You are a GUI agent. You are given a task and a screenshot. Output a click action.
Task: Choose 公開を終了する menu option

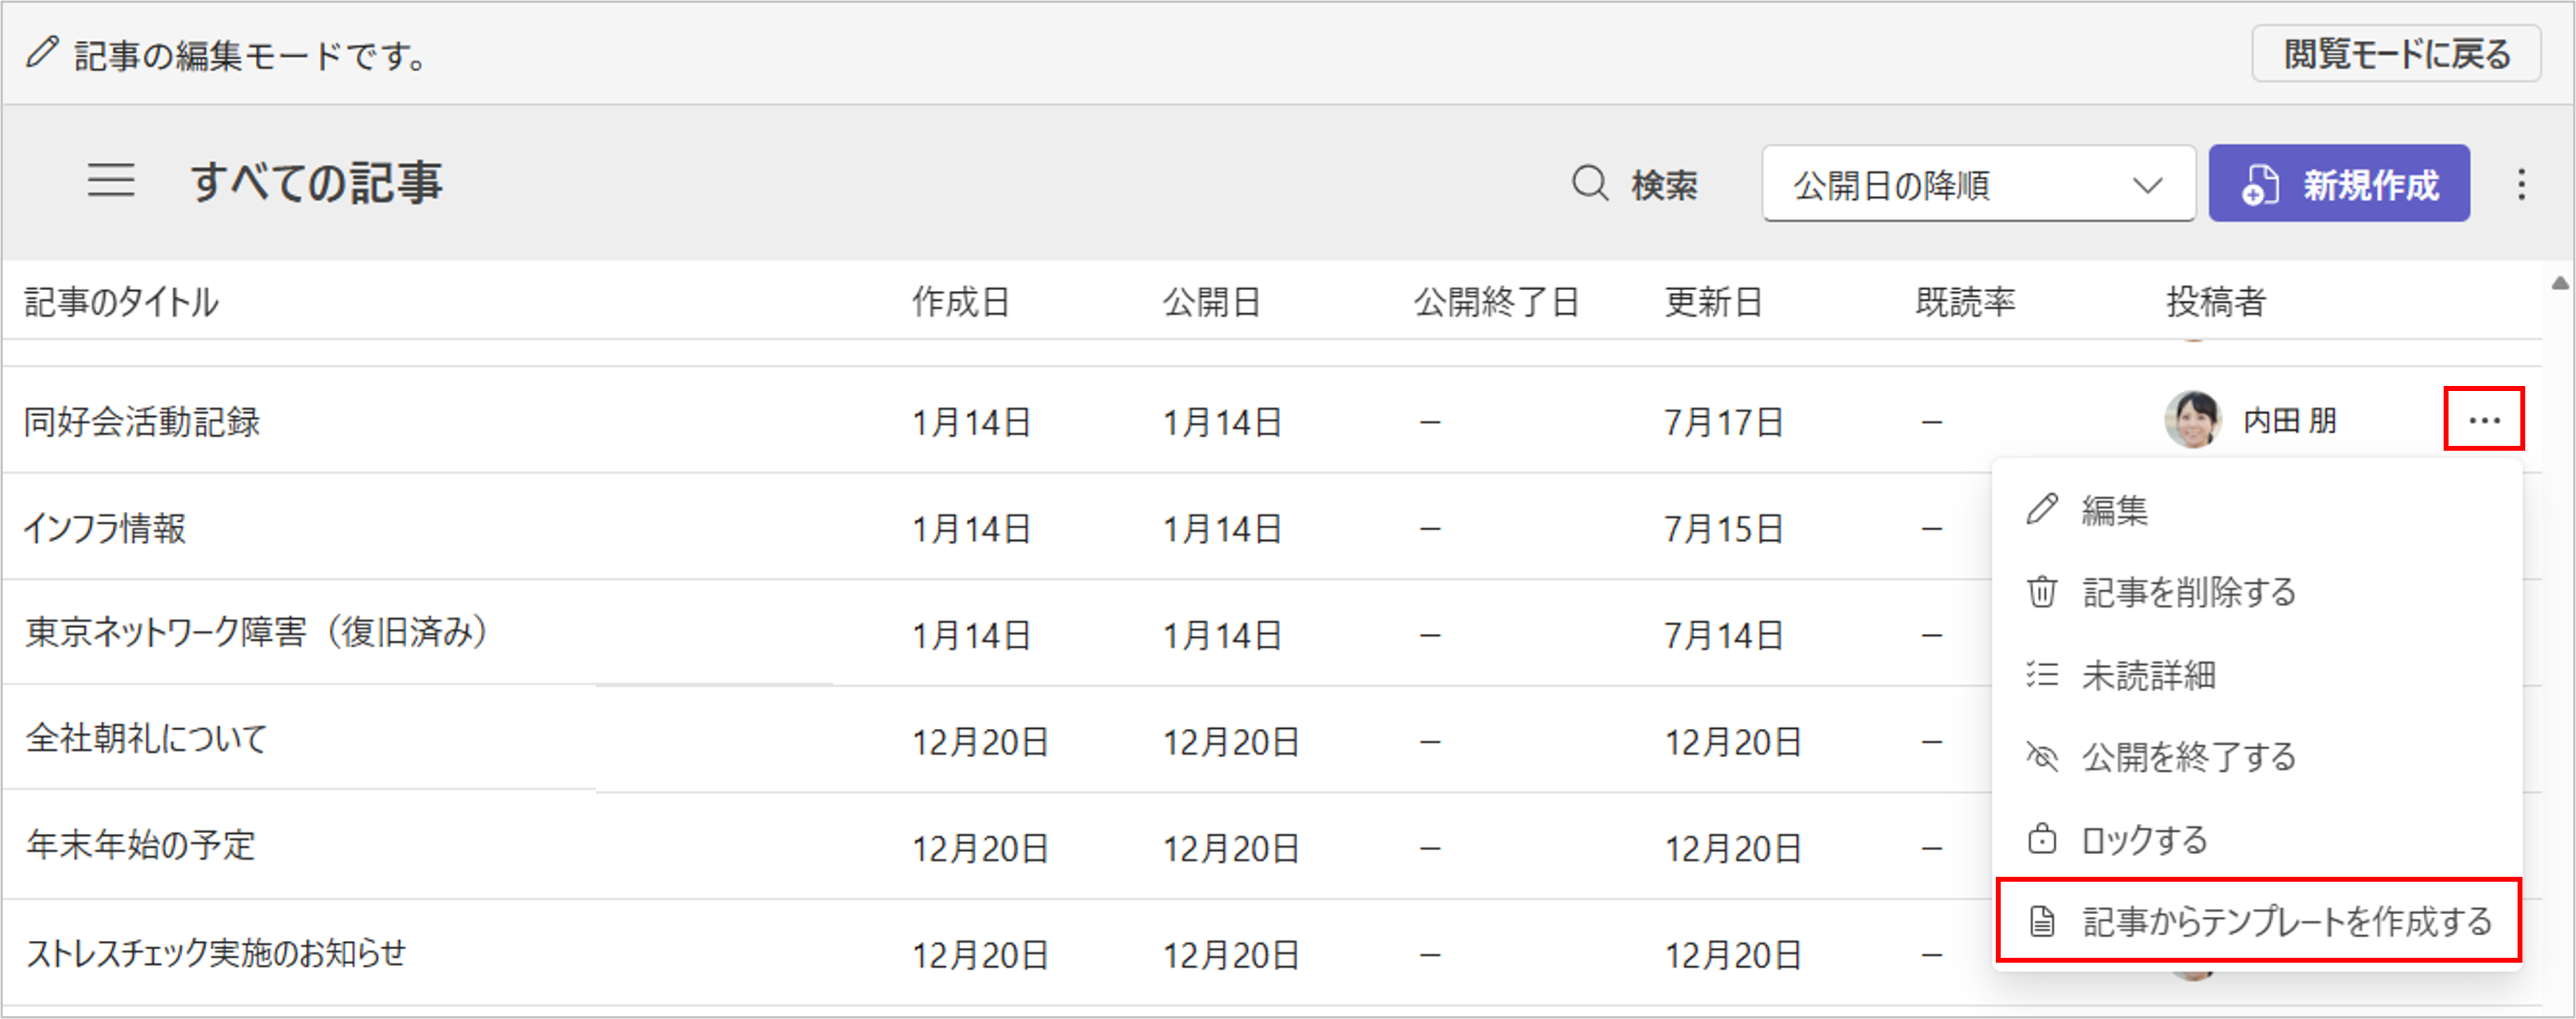coord(2257,757)
